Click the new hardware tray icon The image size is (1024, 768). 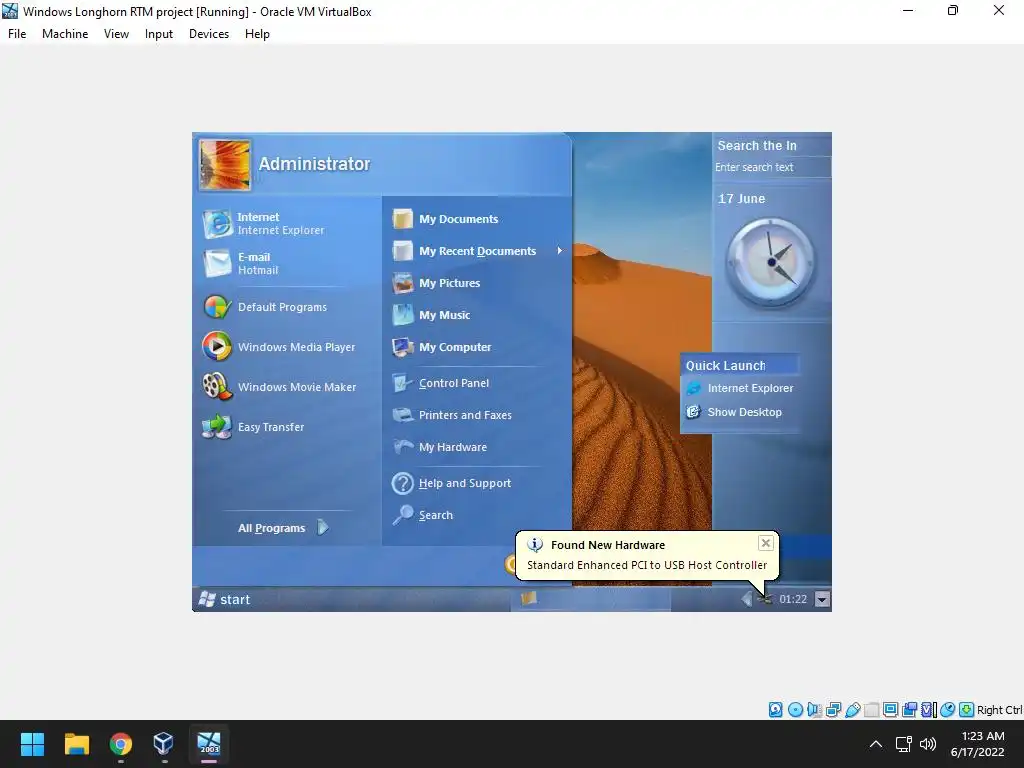[x=765, y=599]
